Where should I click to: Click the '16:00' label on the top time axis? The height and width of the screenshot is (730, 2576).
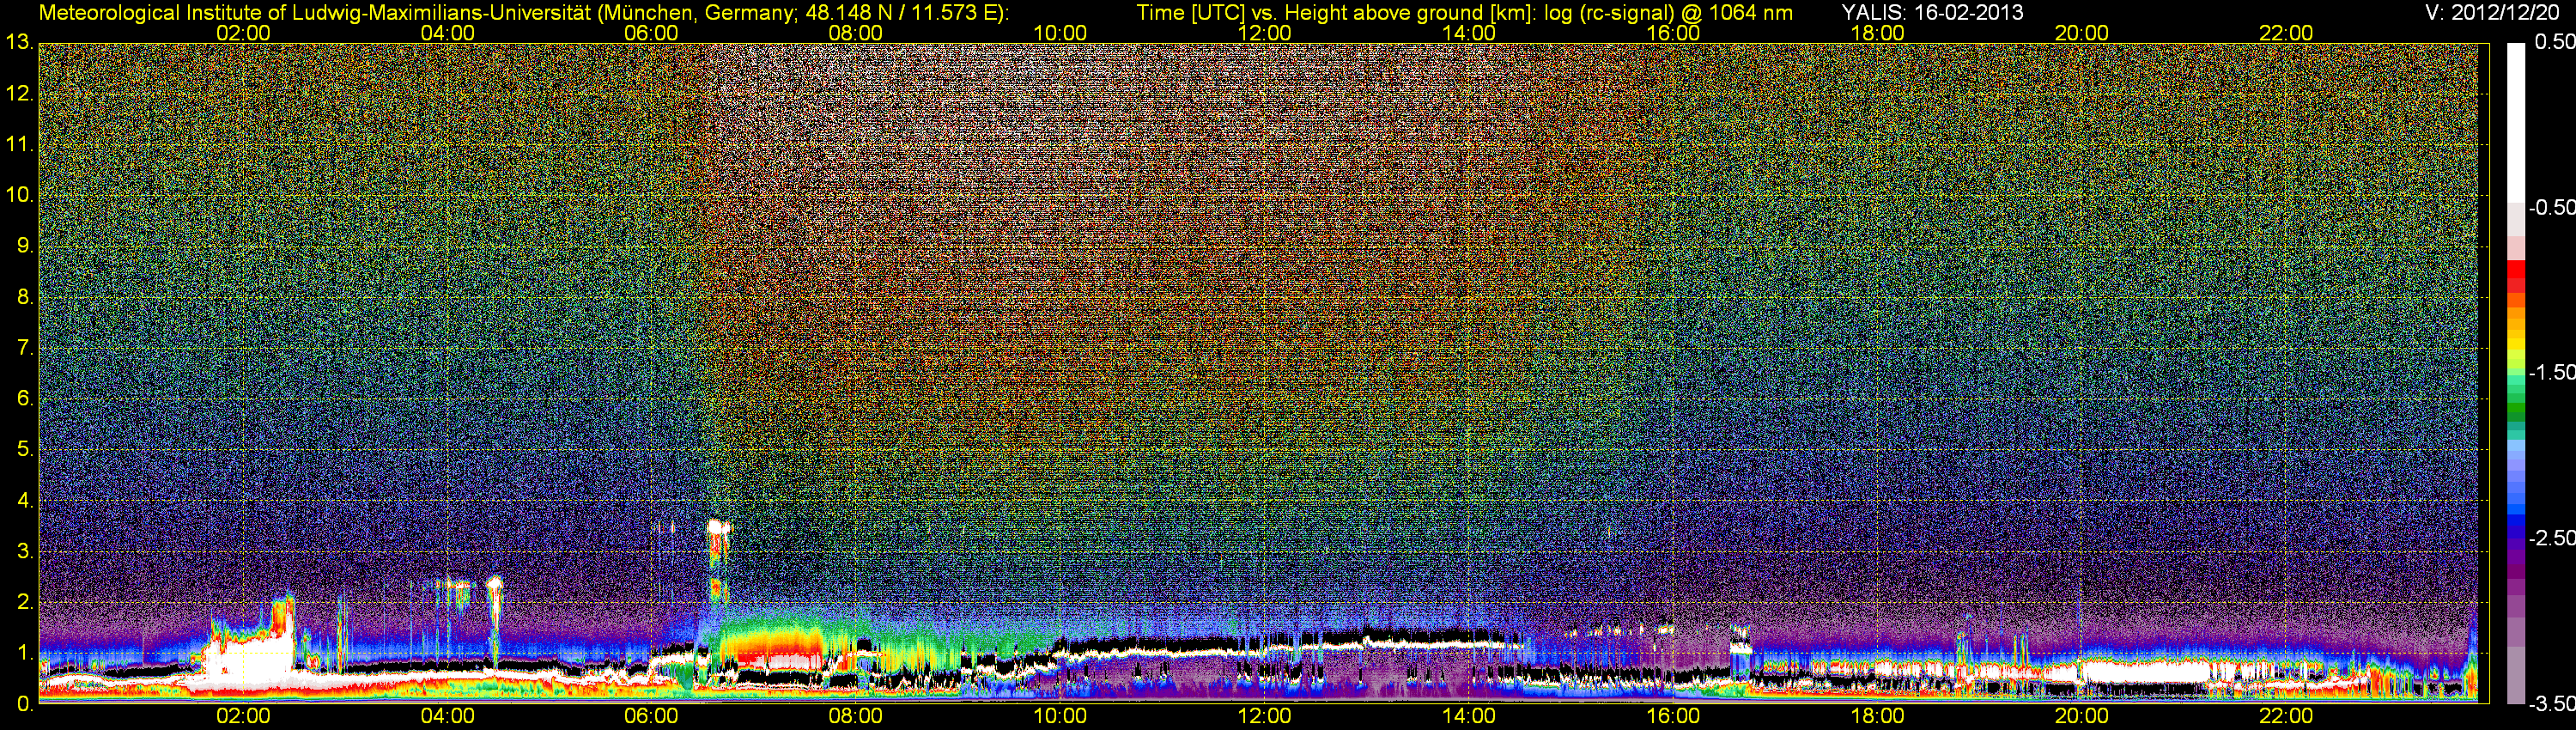pyautogui.click(x=1673, y=33)
